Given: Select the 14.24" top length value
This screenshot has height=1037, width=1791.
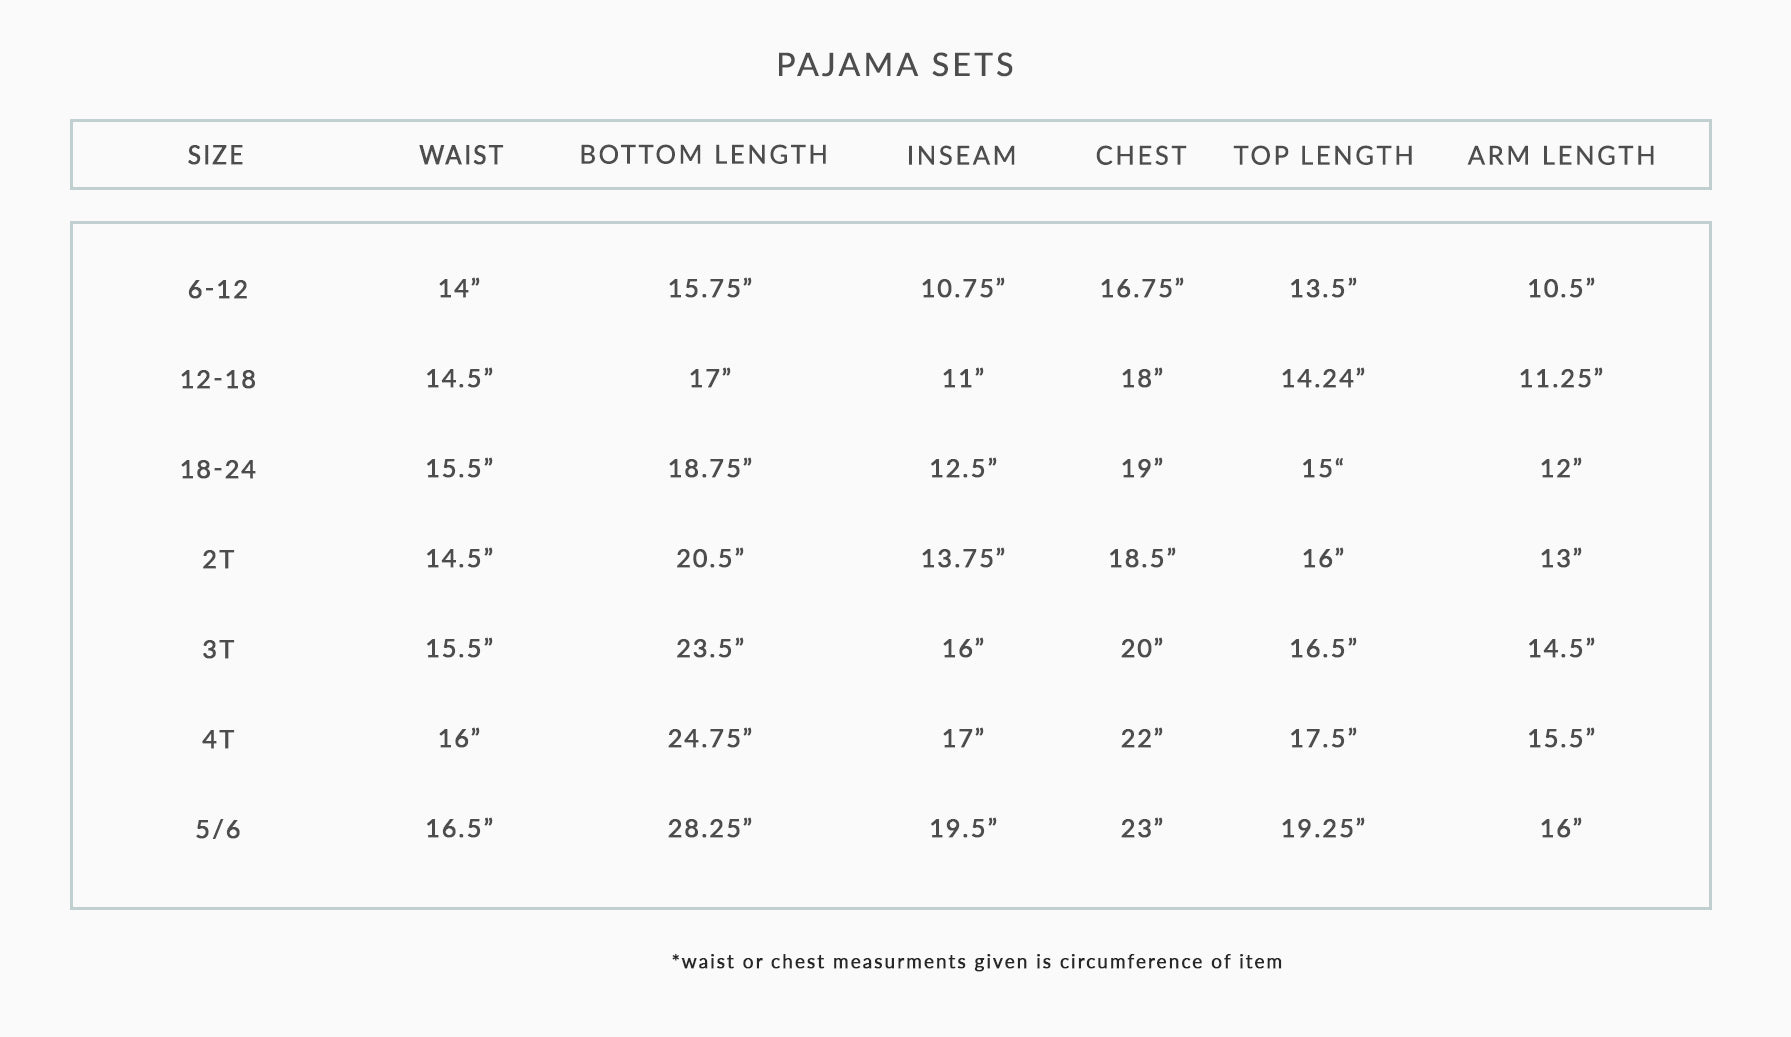Looking at the screenshot, I should (1323, 378).
